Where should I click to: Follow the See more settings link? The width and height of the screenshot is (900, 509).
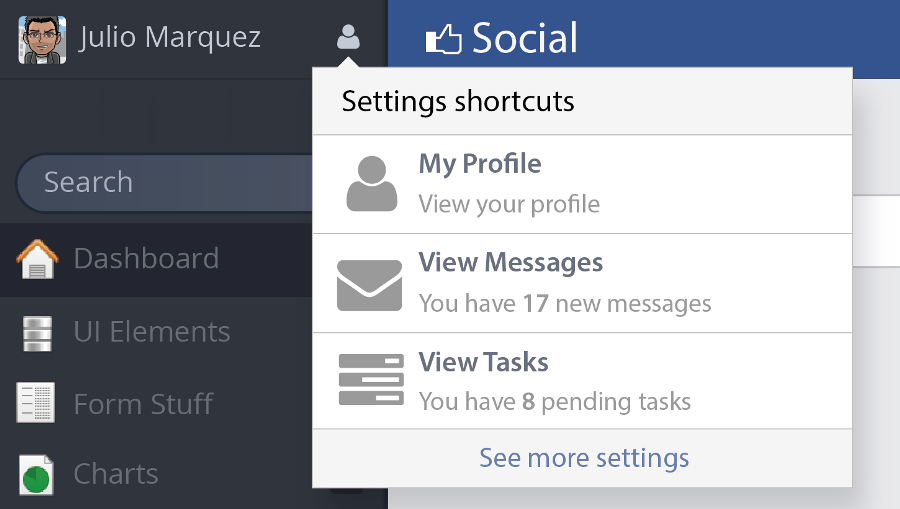[x=584, y=459]
